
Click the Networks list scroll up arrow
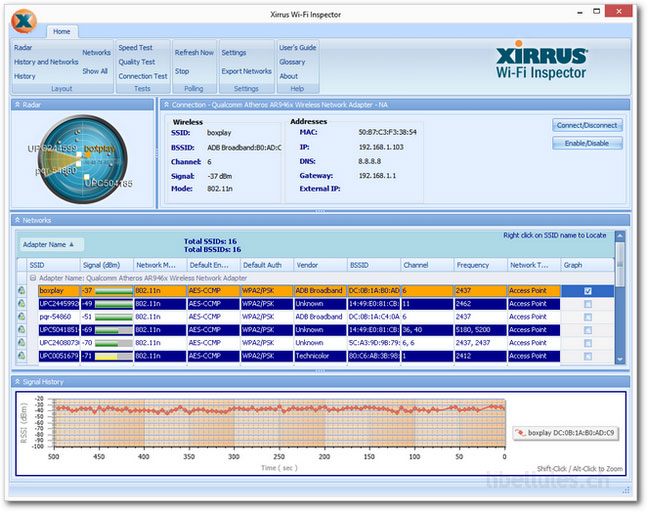coord(619,236)
